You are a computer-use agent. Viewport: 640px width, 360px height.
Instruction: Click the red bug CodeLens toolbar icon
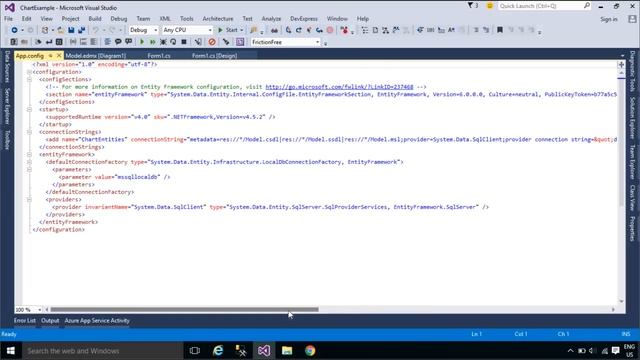(345, 30)
